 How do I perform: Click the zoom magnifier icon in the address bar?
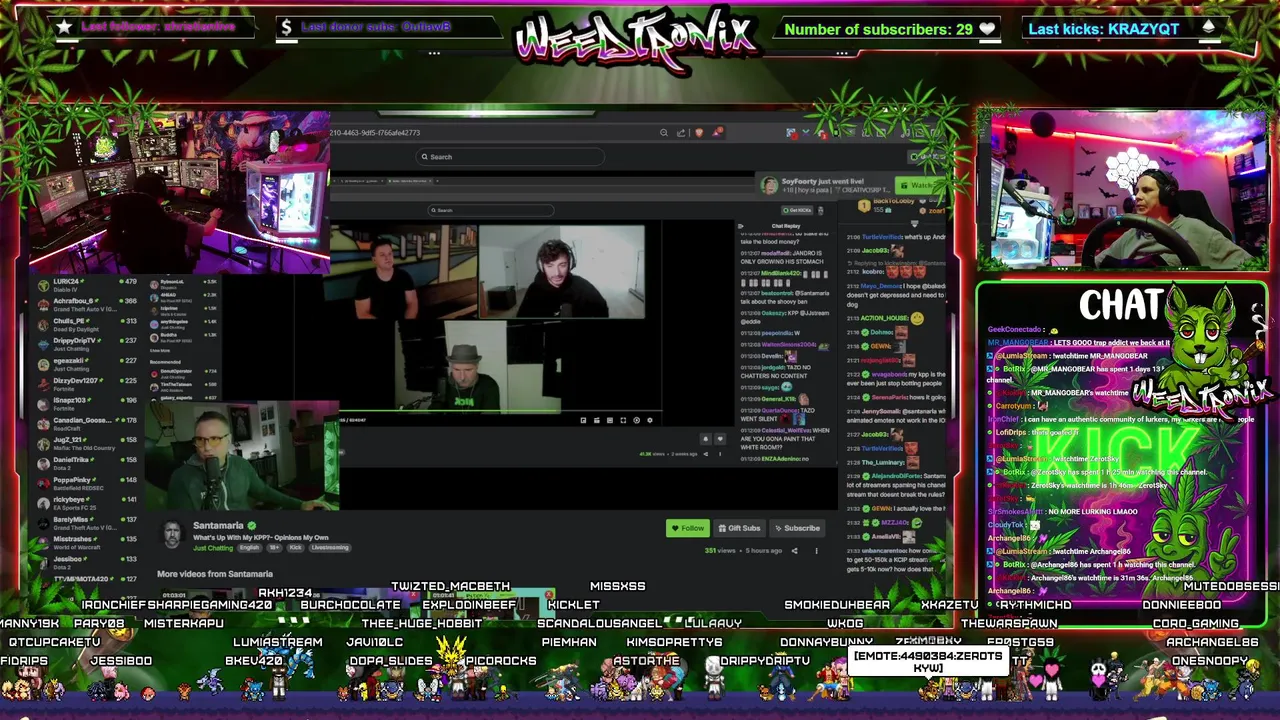[x=663, y=132]
